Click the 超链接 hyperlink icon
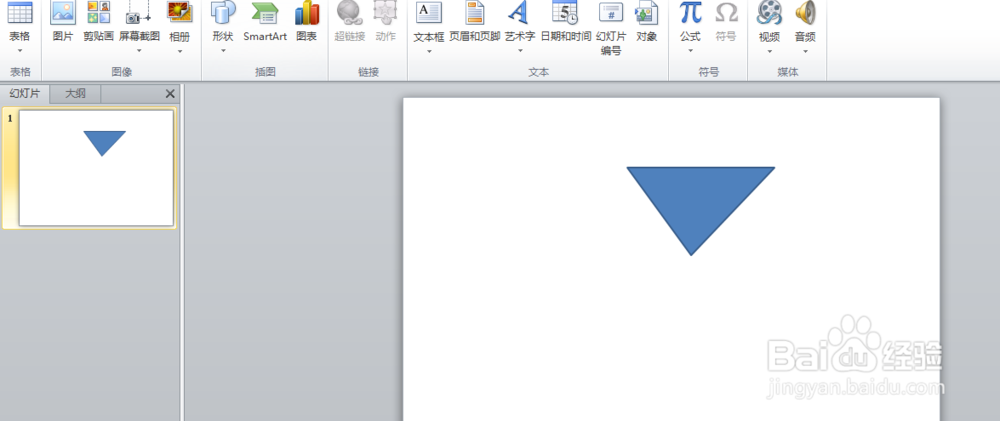 [x=349, y=13]
